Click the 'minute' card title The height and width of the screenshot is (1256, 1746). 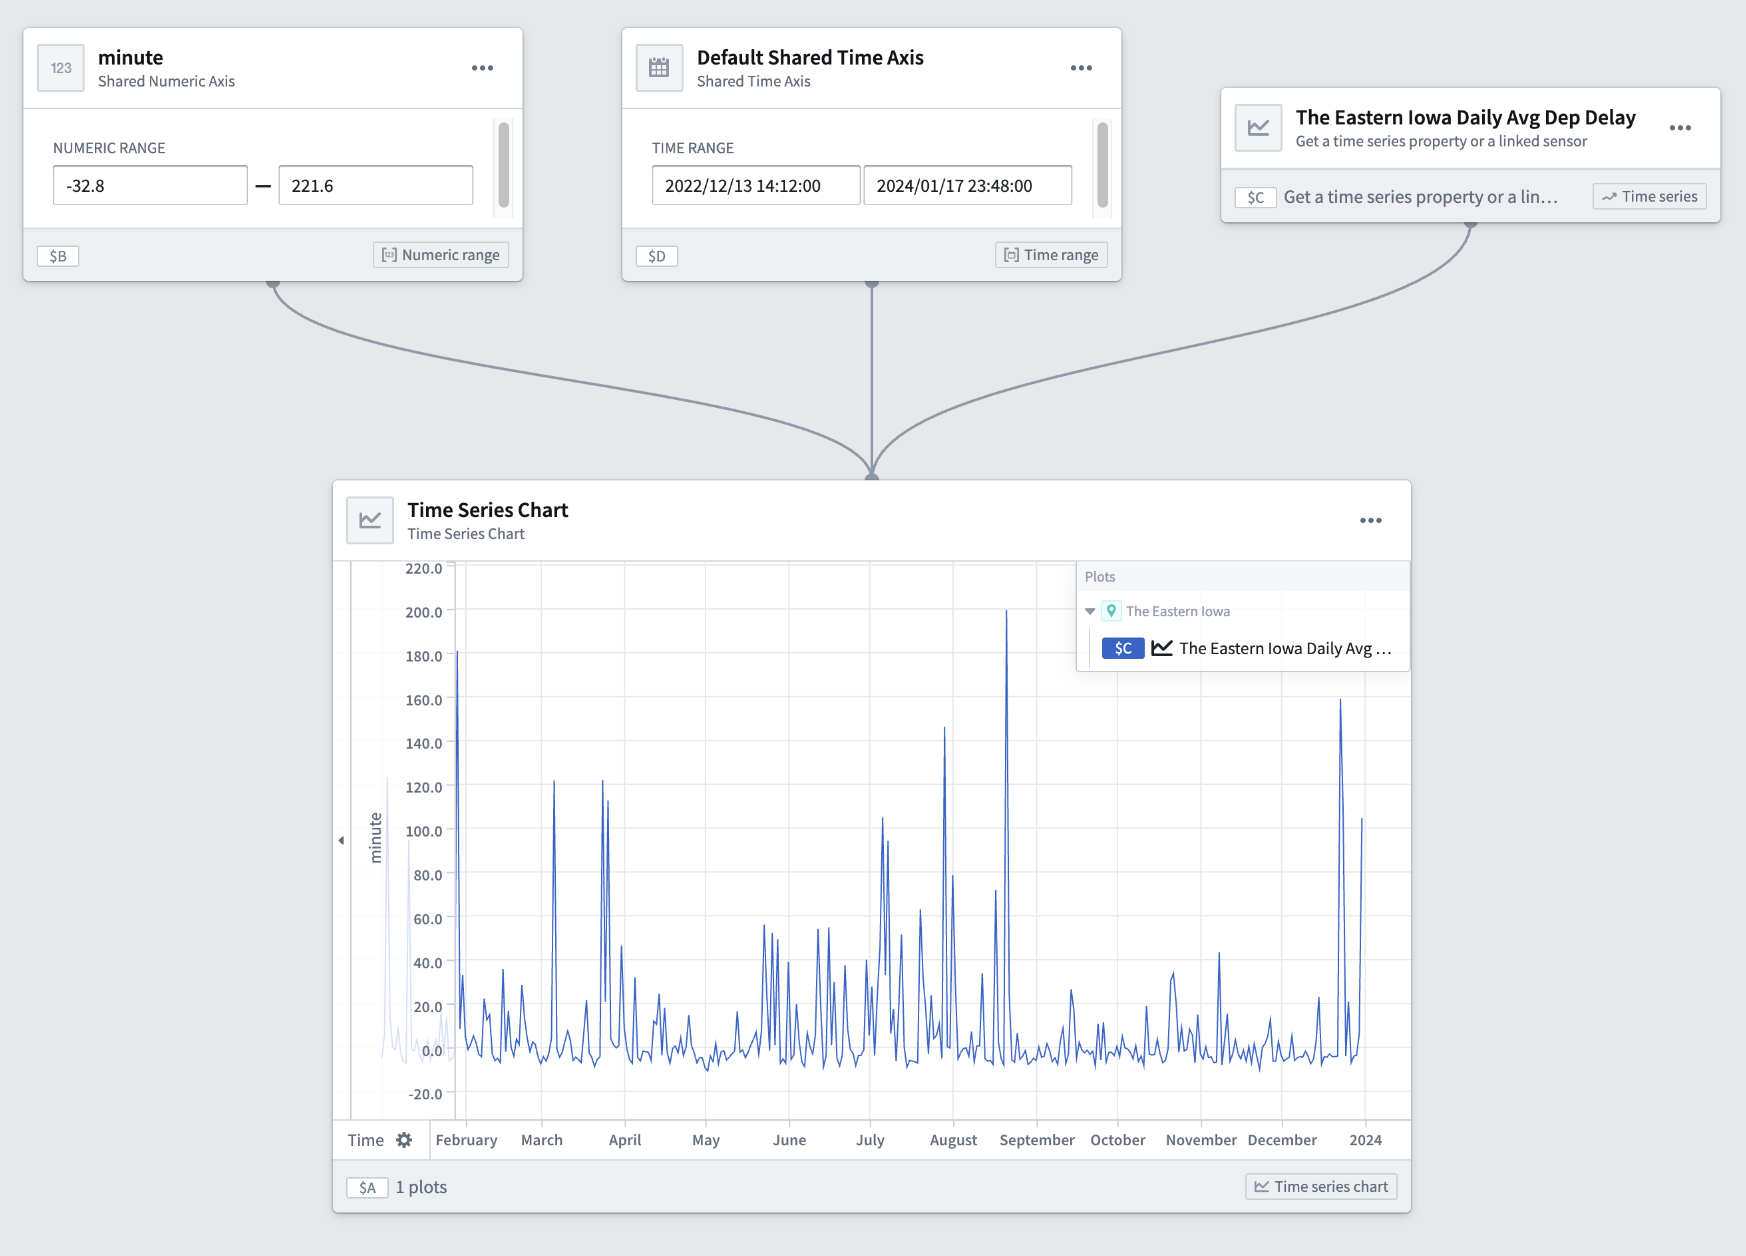point(131,58)
